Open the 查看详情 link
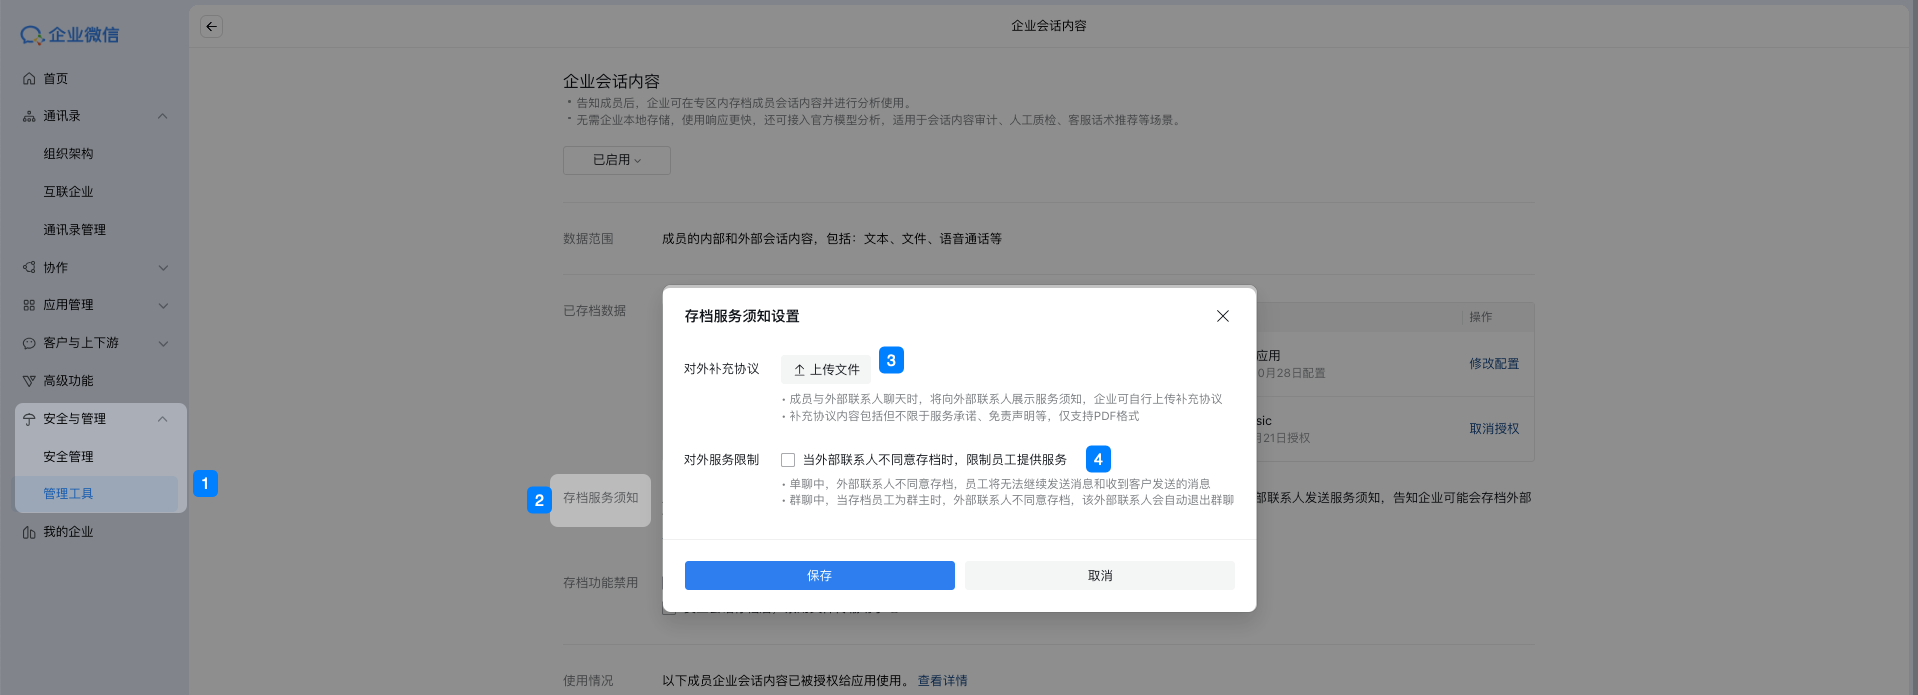The image size is (1918, 695). click(942, 681)
